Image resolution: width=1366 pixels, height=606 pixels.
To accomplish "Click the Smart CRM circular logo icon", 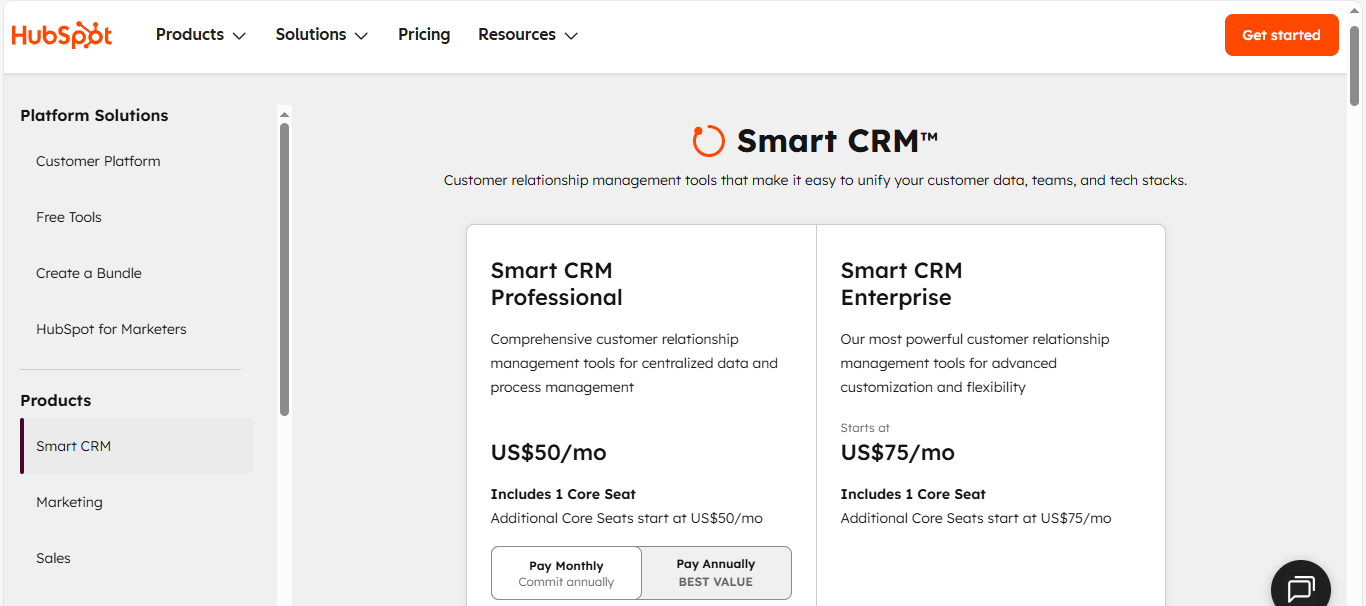I will pyautogui.click(x=708, y=141).
